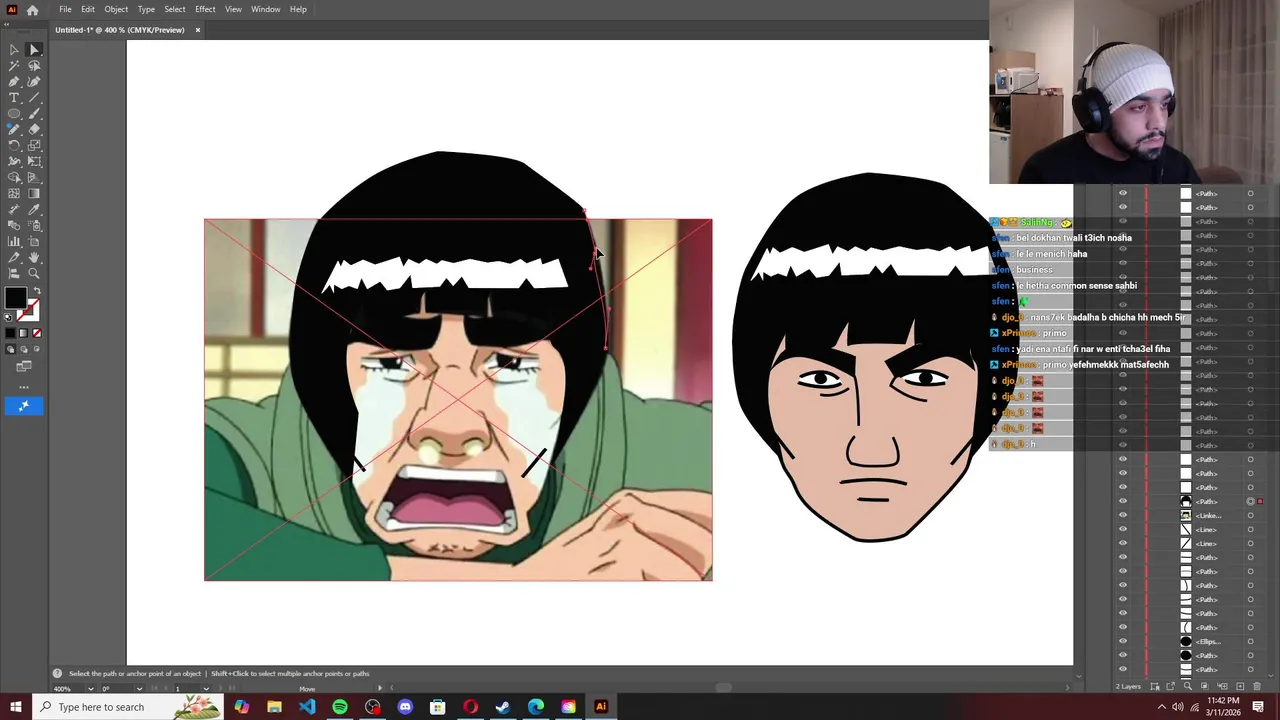Select the Ellipse shape tool
The height and width of the screenshot is (720, 1280).
click(14, 113)
